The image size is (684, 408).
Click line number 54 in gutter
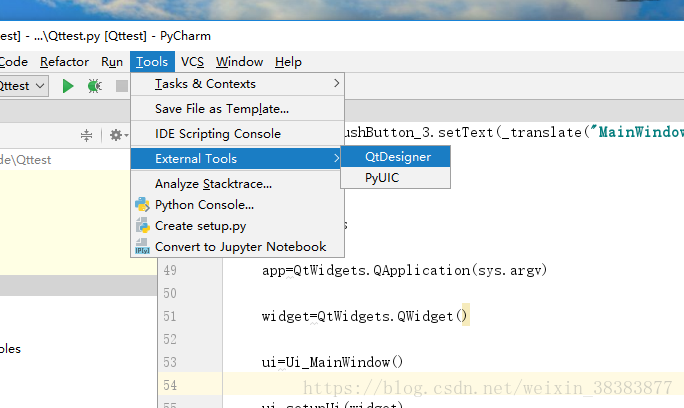coord(170,385)
